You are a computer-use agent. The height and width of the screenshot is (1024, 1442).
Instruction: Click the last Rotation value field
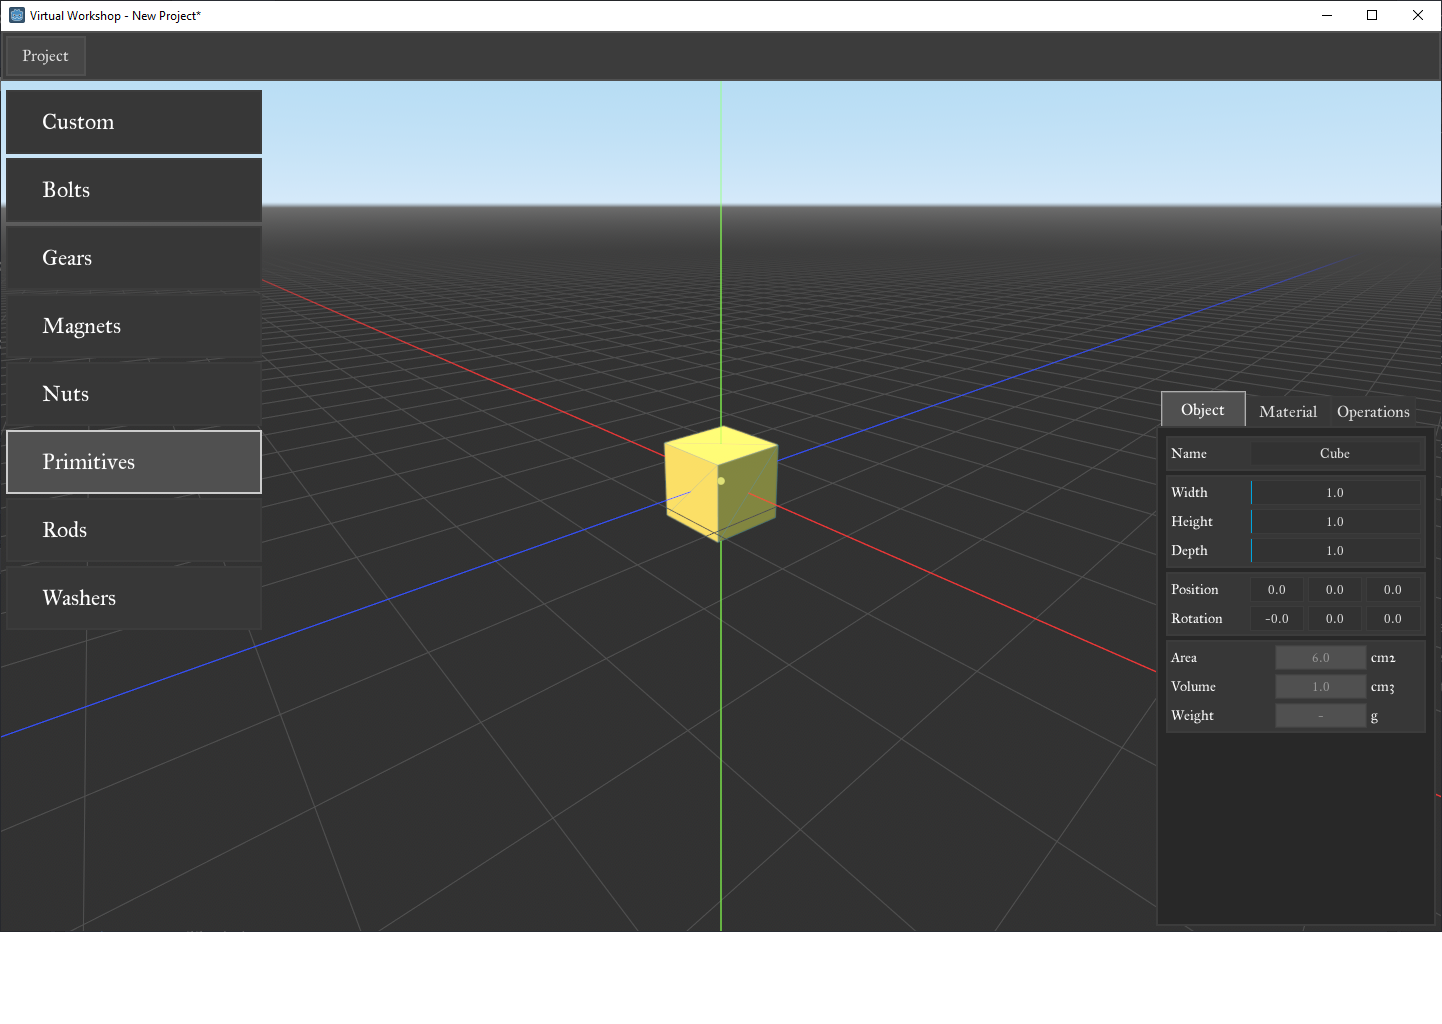tap(1393, 619)
